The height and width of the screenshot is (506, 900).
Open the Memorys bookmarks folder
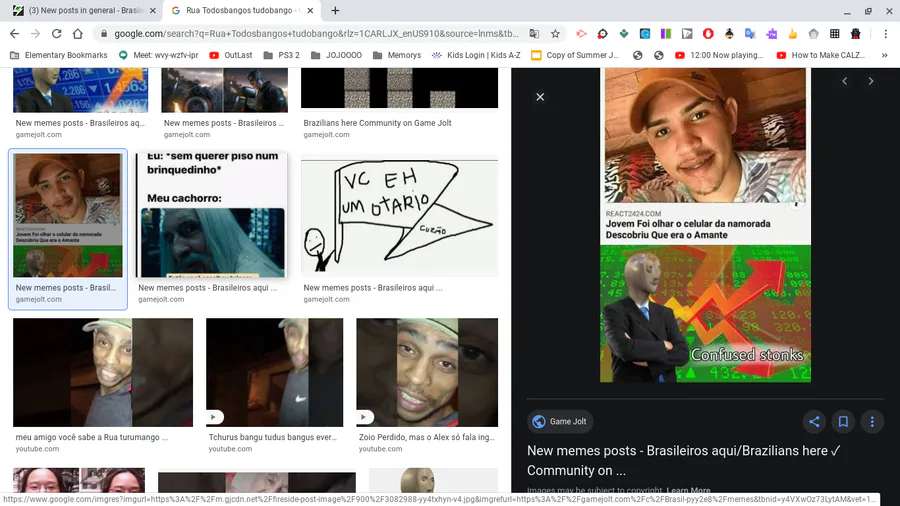[x=397, y=55]
